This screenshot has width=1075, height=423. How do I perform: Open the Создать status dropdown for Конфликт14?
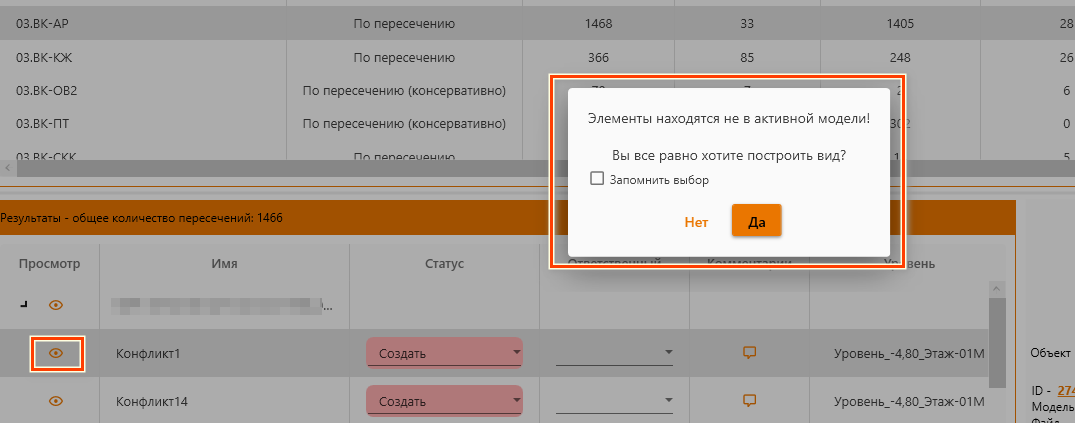pyautogui.click(x=444, y=401)
